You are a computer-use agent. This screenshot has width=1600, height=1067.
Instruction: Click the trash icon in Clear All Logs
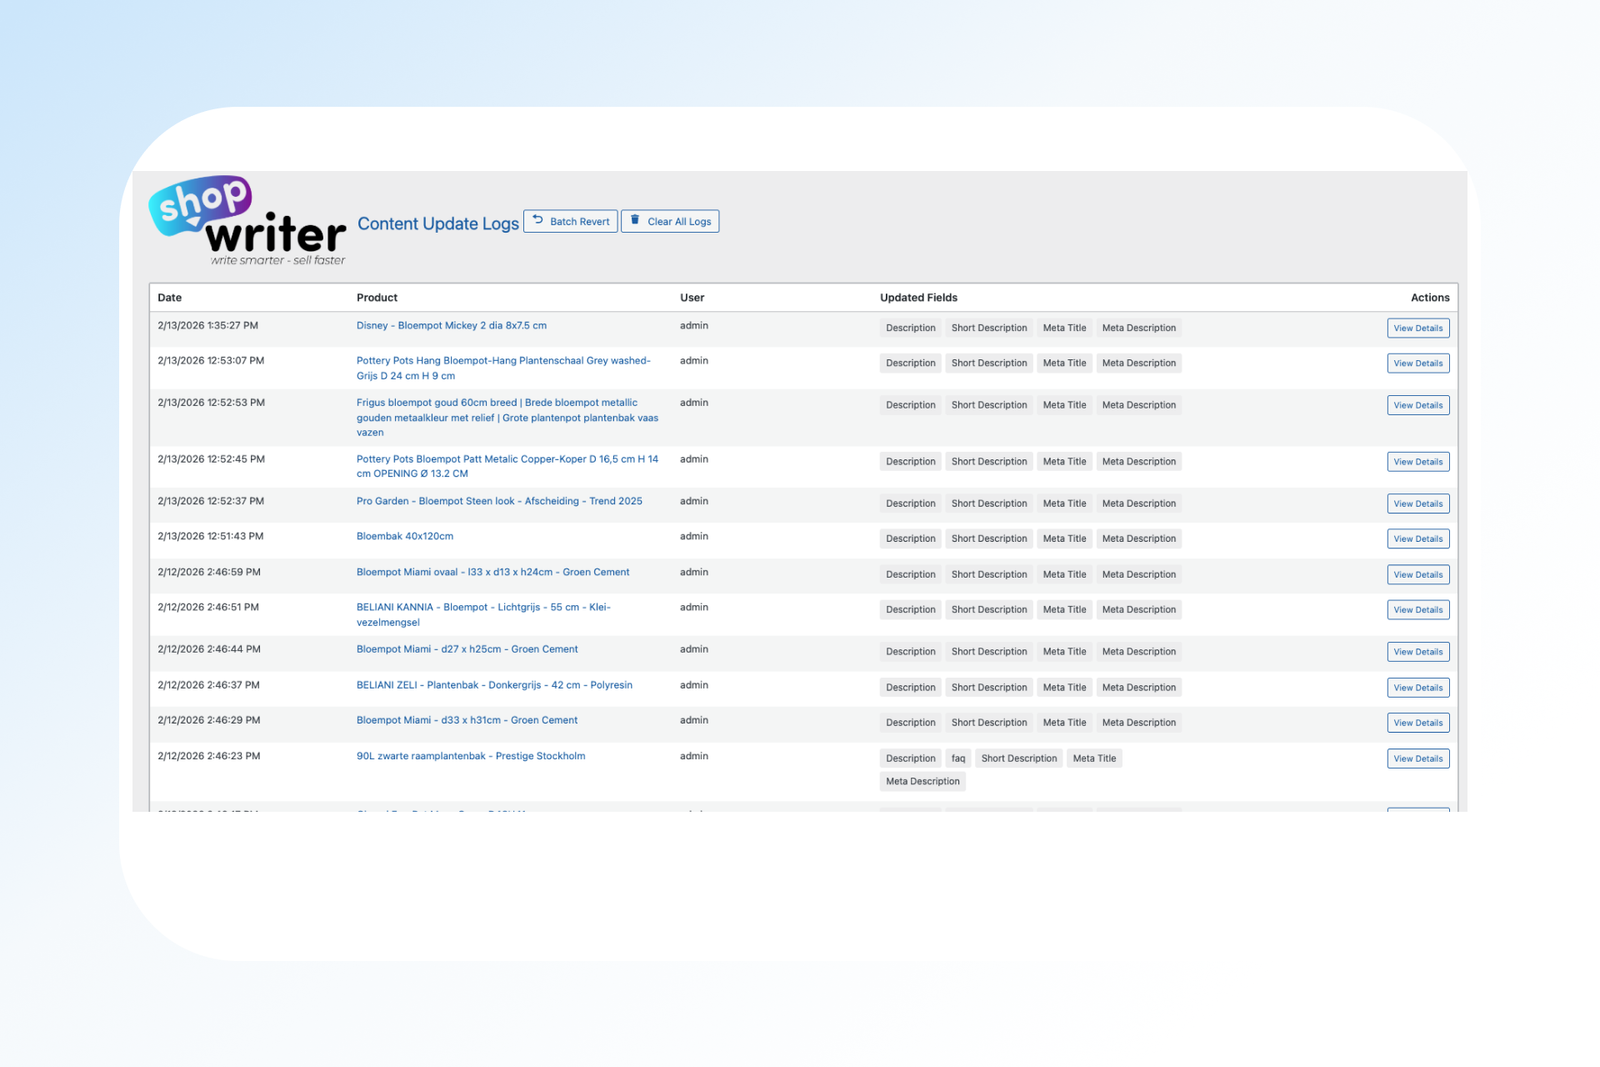tap(635, 221)
